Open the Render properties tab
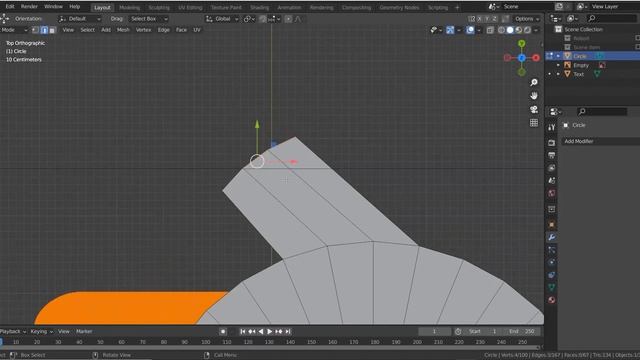The height and width of the screenshot is (360, 640). point(551,142)
